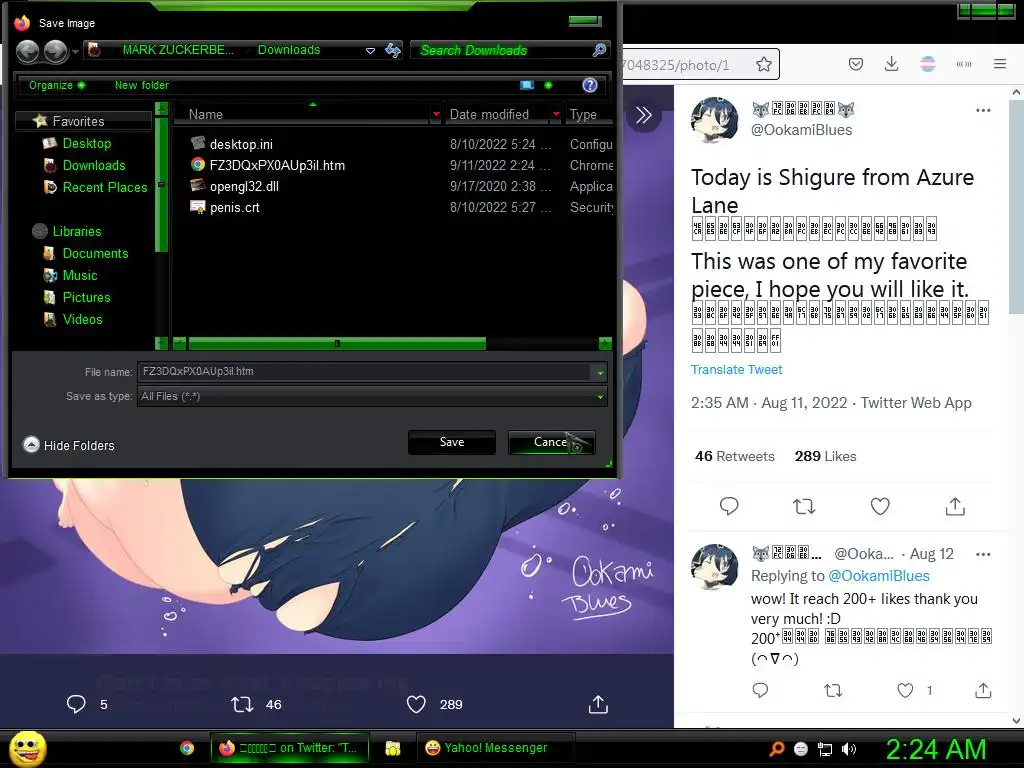Open the Organize menu
Screen dimensions: 1024x768
57,85
